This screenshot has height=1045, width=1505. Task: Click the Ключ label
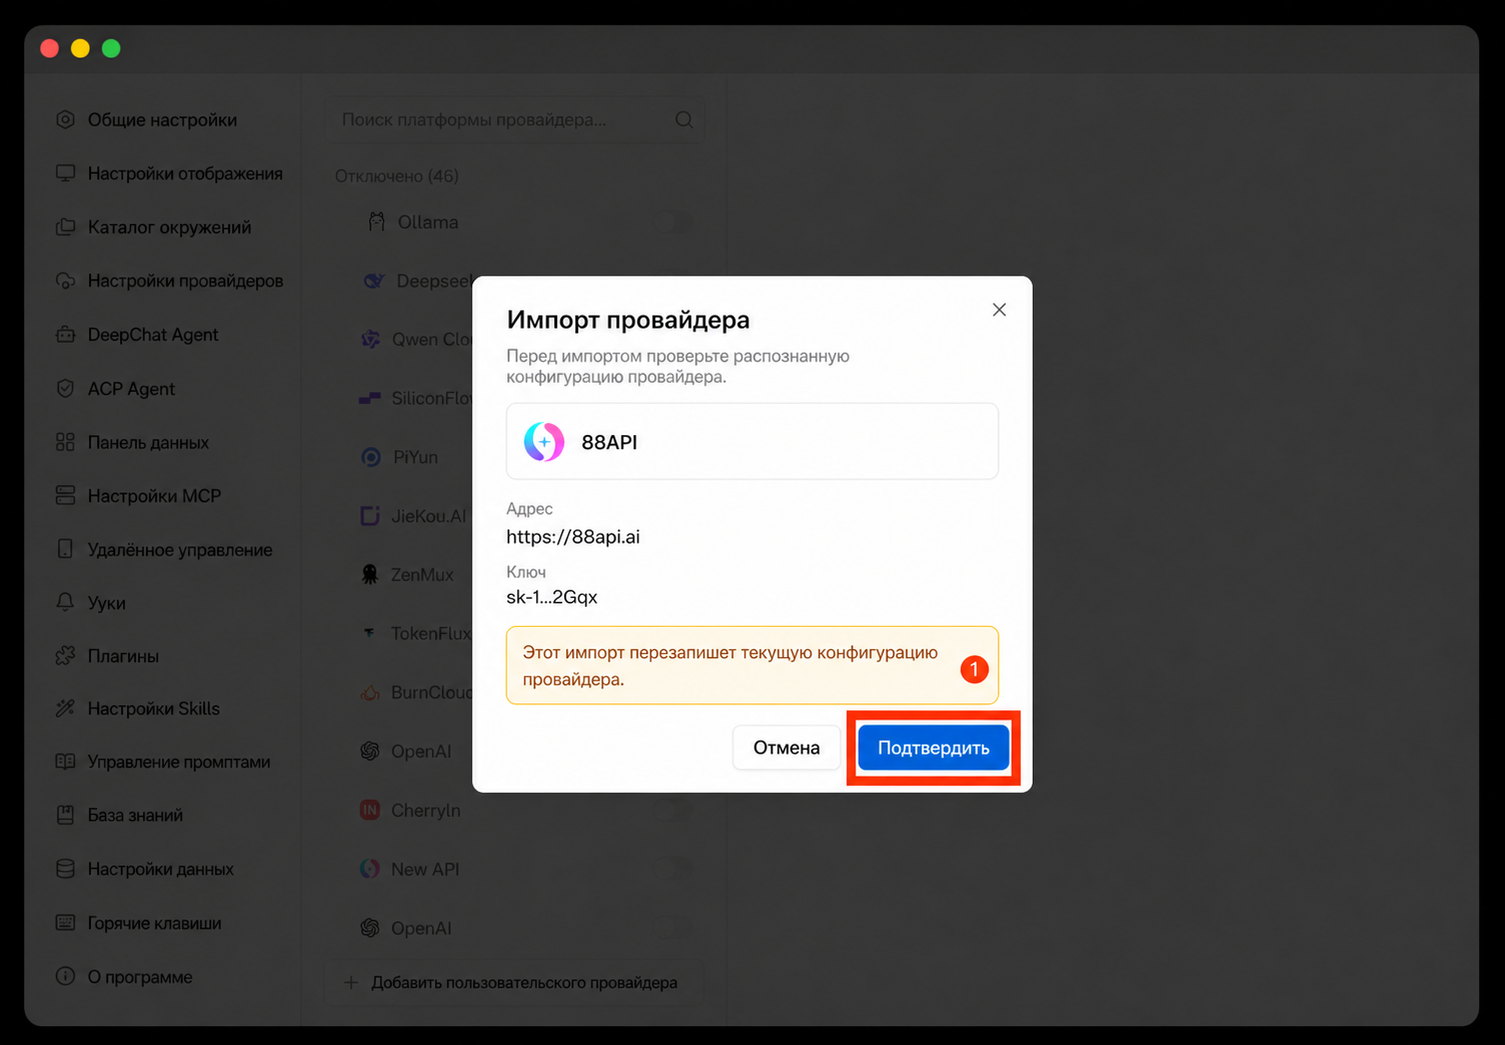point(526,572)
